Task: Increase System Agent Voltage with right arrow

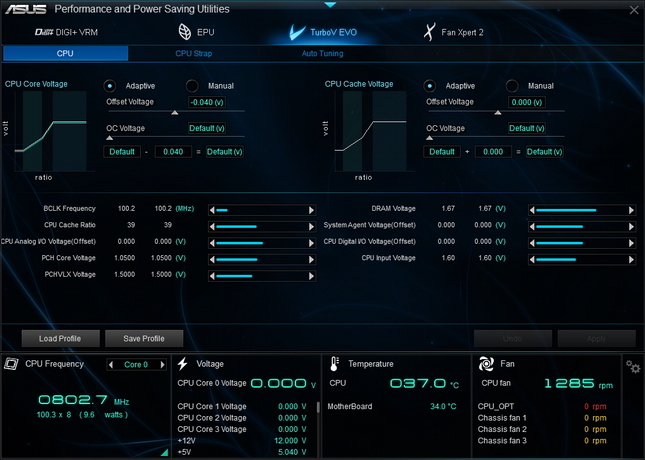Action: pos(631,227)
